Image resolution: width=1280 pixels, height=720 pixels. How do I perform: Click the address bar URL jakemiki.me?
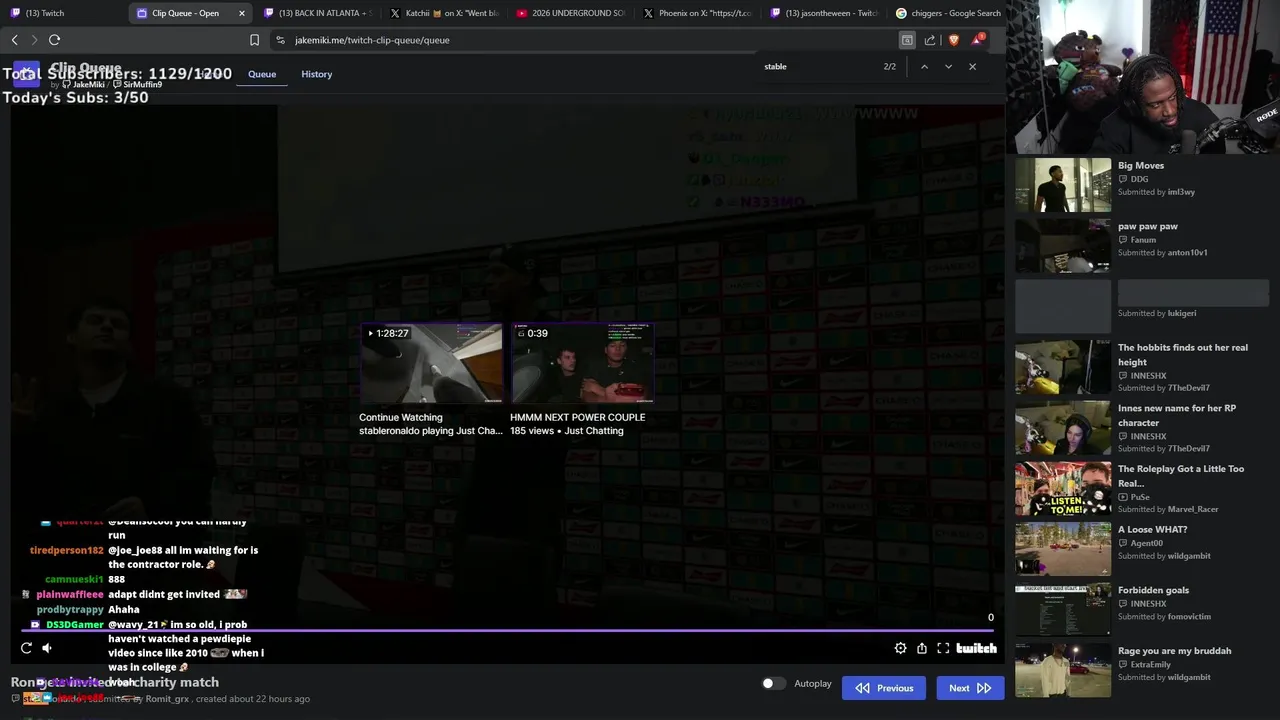coord(372,40)
